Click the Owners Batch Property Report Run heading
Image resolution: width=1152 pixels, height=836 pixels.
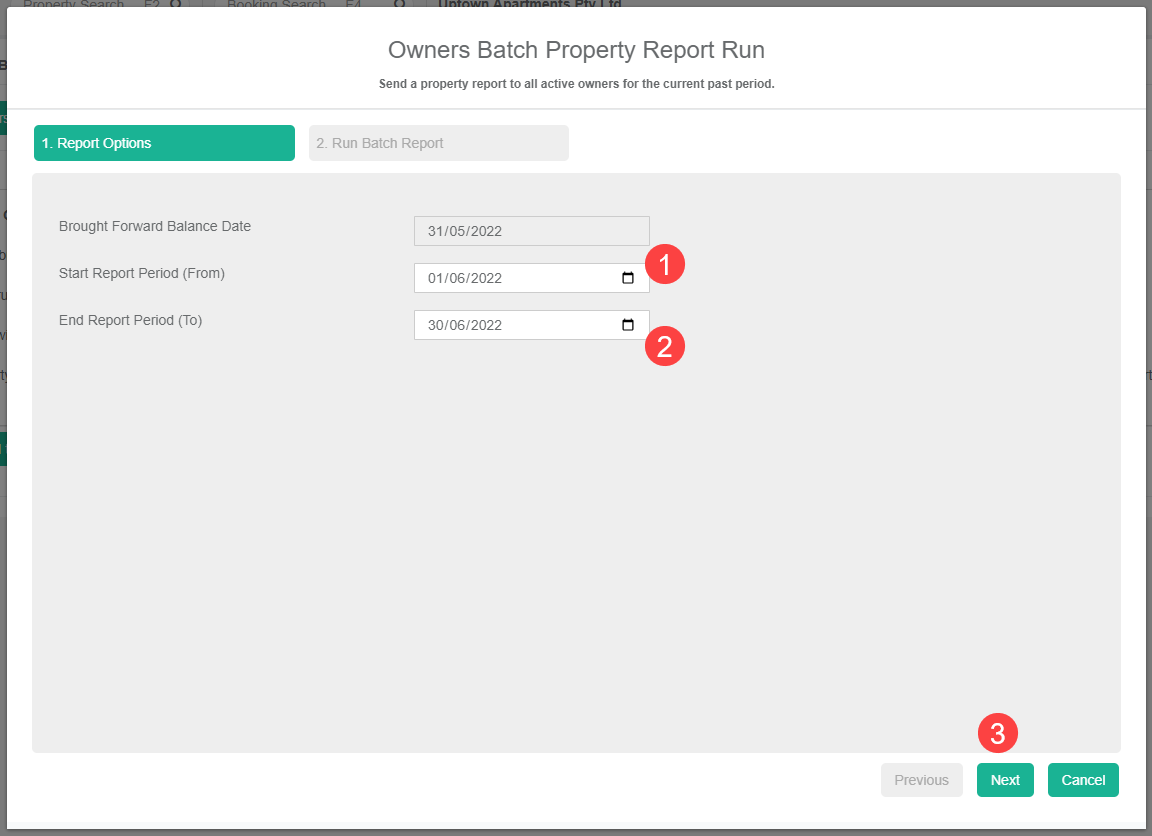click(x=576, y=50)
